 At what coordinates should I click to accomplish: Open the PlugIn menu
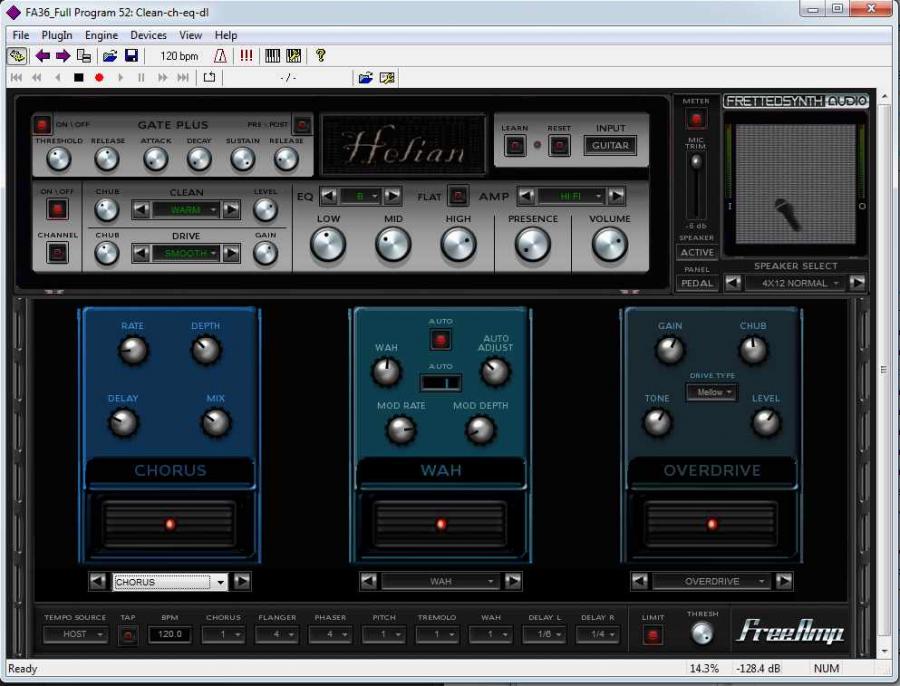[57, 35]
